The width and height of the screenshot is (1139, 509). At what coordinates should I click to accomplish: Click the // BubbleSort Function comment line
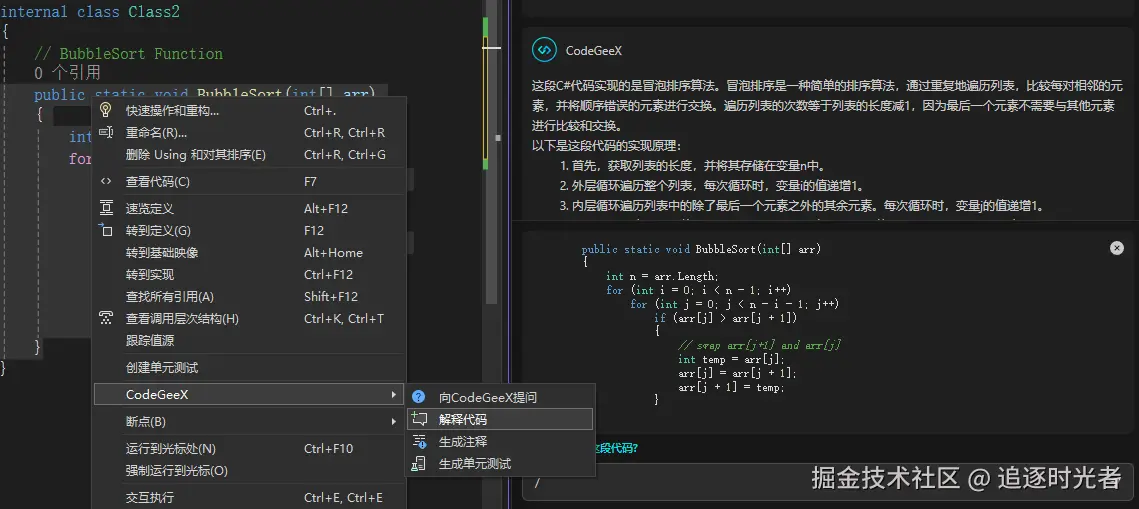129,54
